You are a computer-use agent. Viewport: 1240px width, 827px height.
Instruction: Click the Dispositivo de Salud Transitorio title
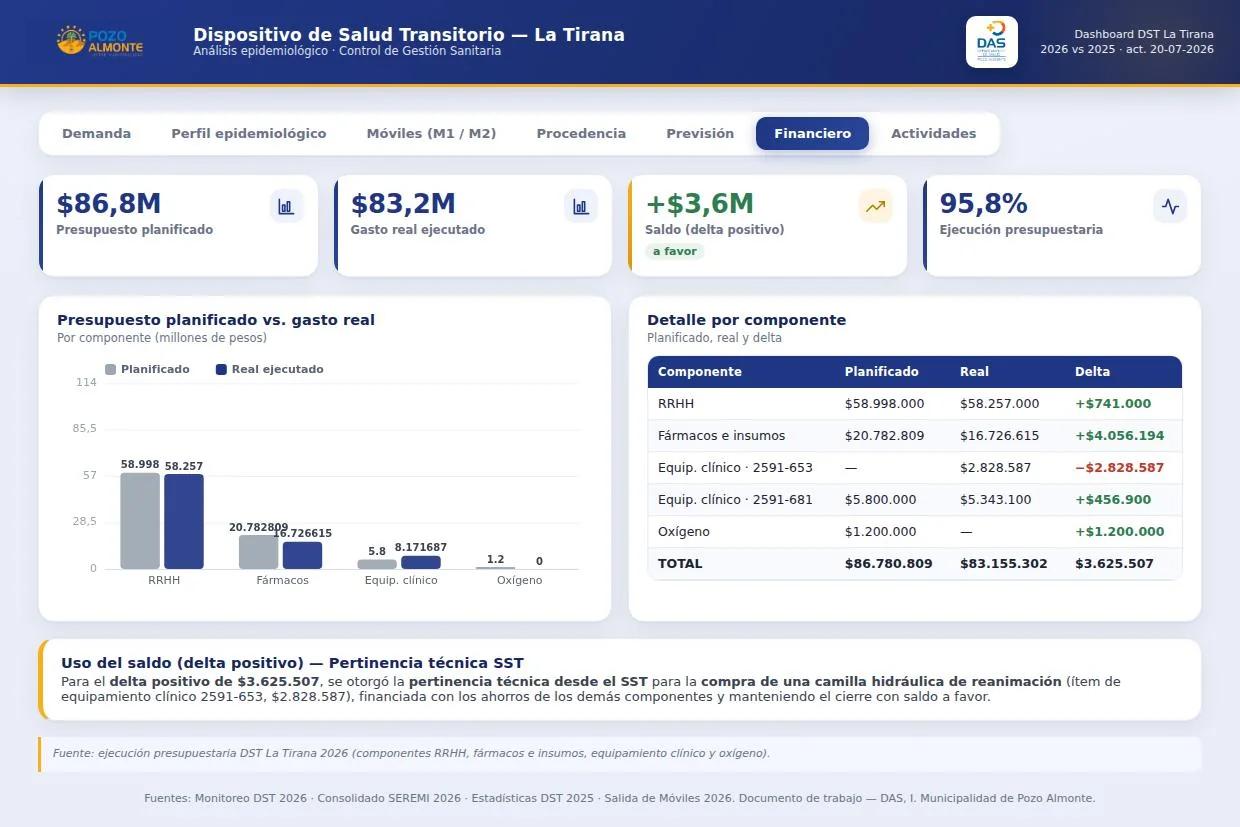[x=409, y=35]
